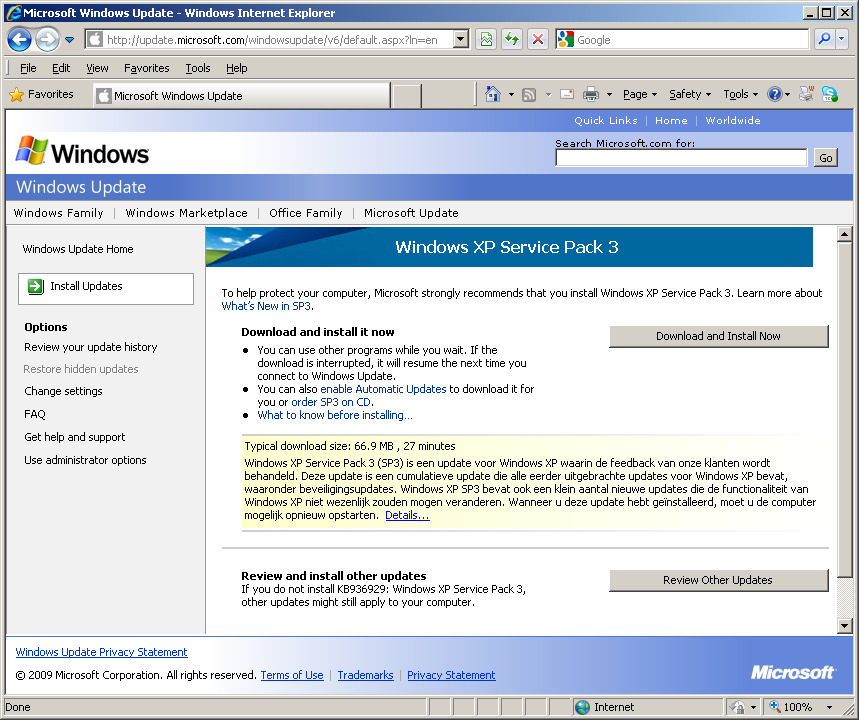This screenshot has width=859, height=720.
Task: Open the Help menu
Action: (x=237, y=68)
